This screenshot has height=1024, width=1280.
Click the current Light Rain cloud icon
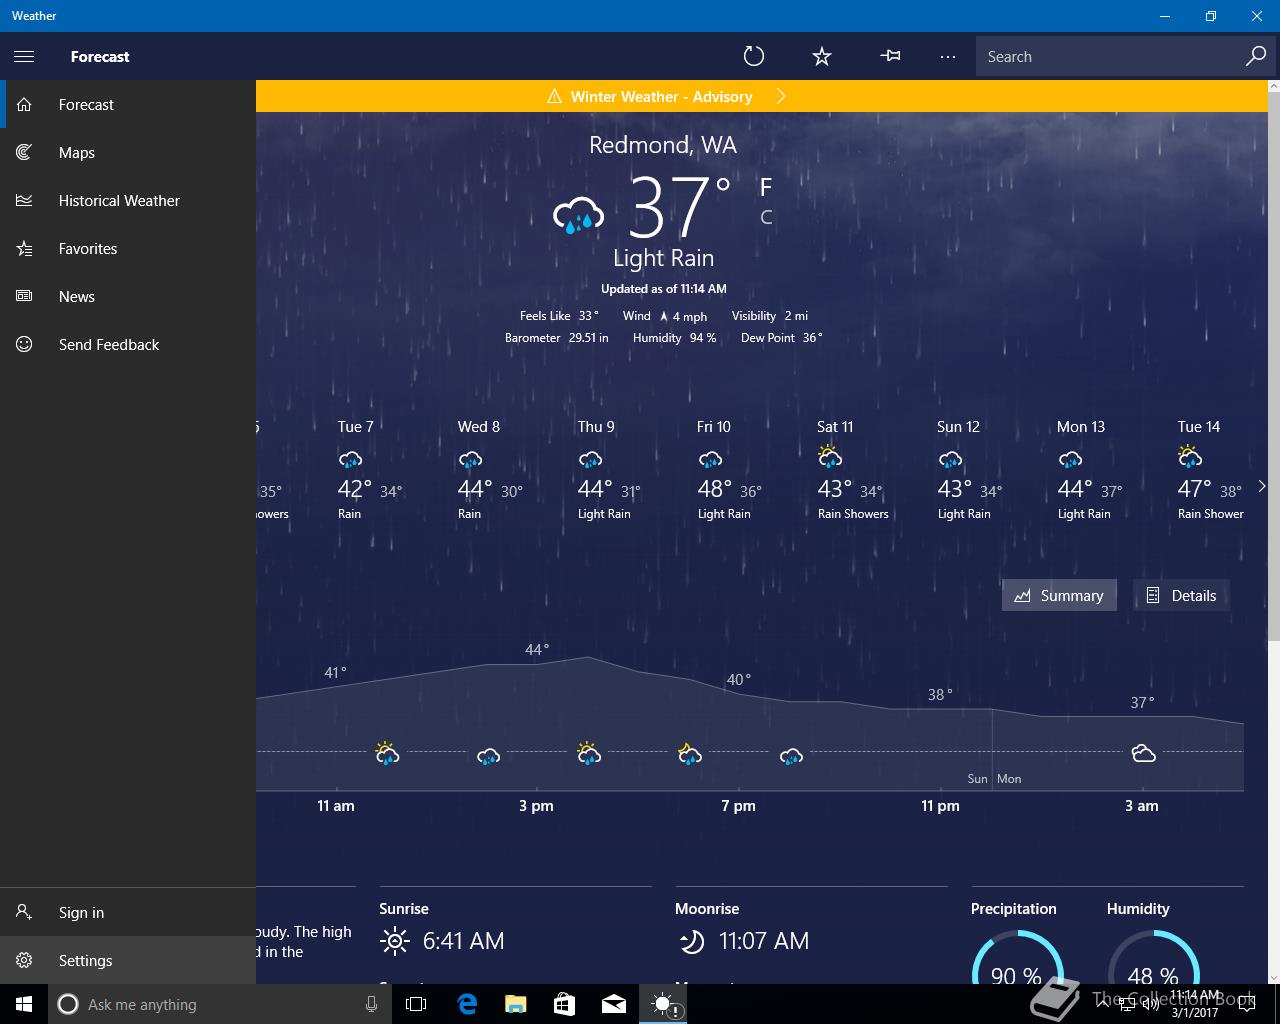579,215
